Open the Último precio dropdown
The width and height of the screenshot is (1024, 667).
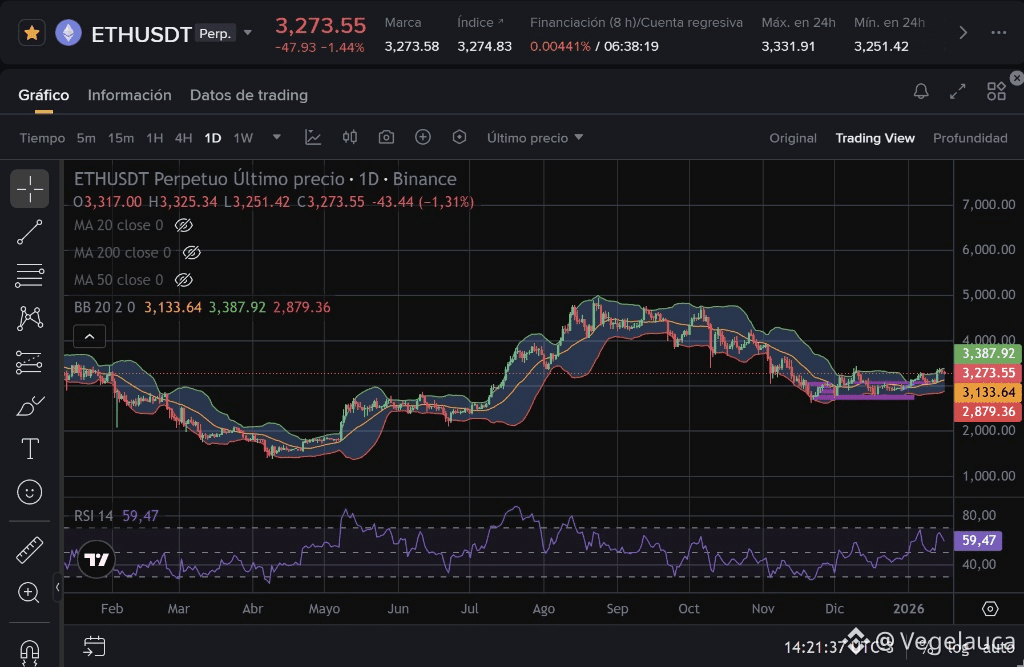(535, 138)
